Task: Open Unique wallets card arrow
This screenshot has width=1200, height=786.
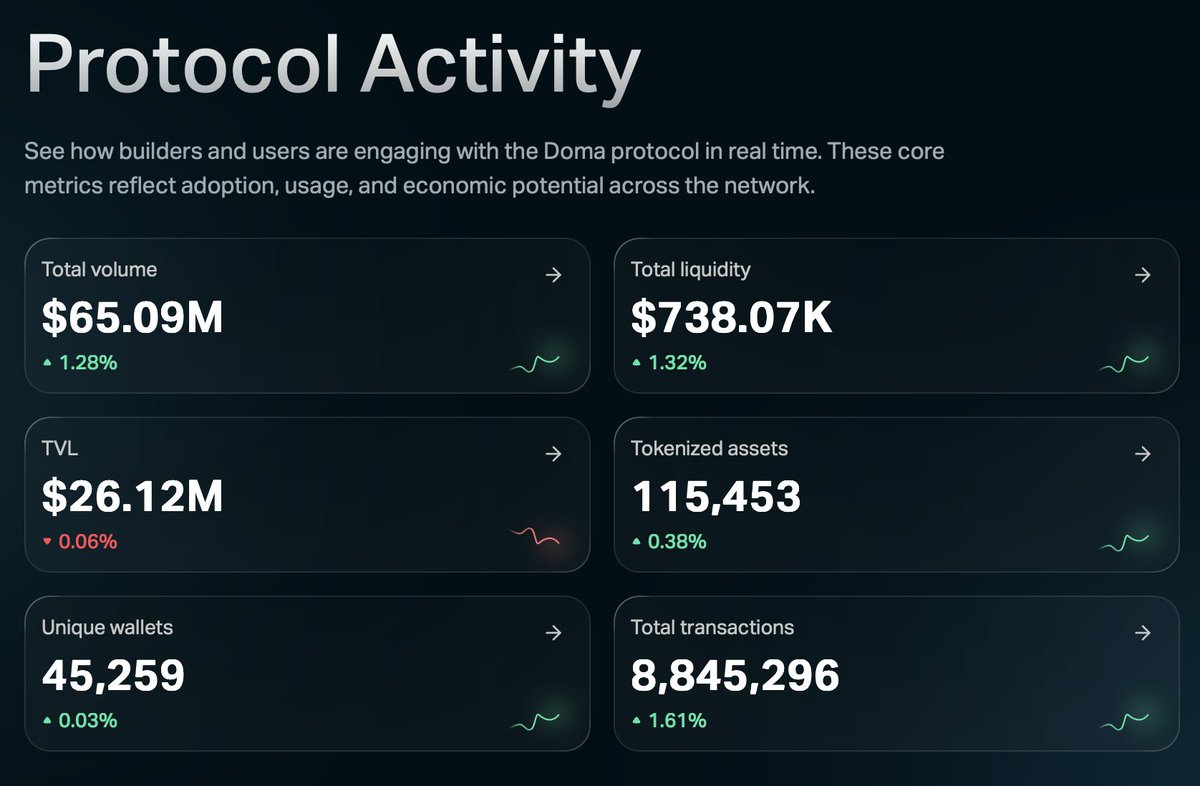Action: pos(554,633)
